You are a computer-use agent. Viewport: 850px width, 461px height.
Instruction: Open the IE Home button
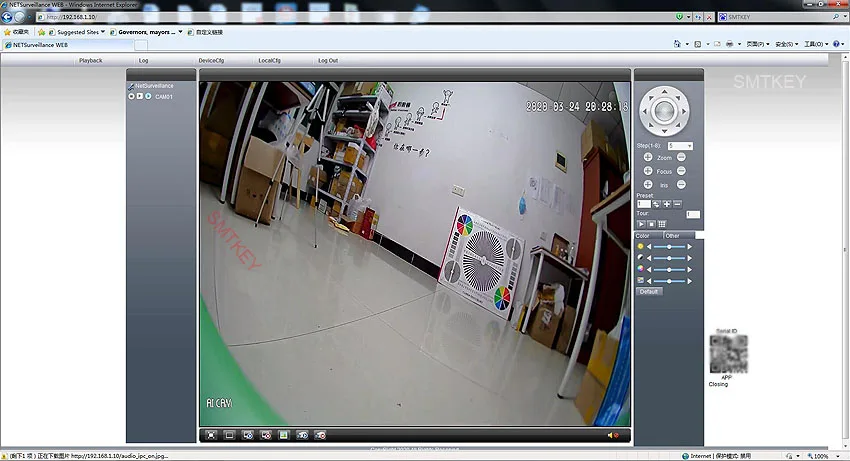tap(677, 44)
